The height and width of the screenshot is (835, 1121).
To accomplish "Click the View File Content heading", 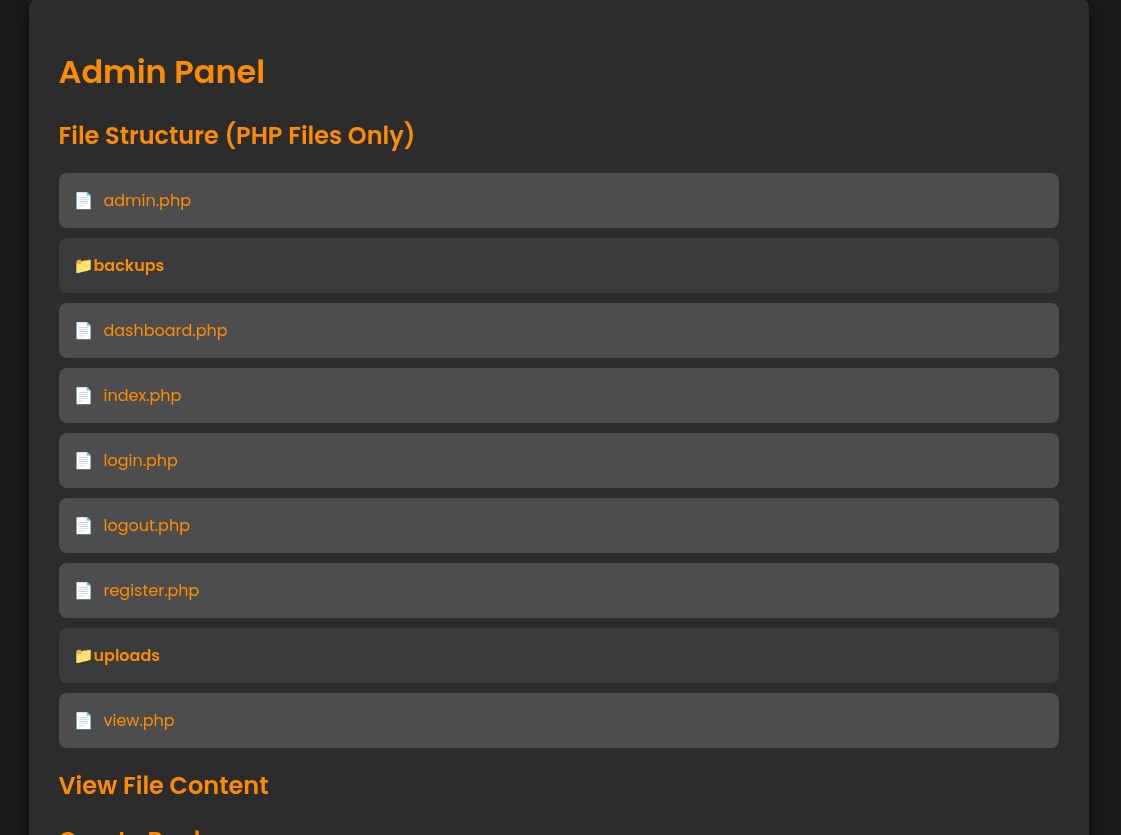I will click(164, 786).
